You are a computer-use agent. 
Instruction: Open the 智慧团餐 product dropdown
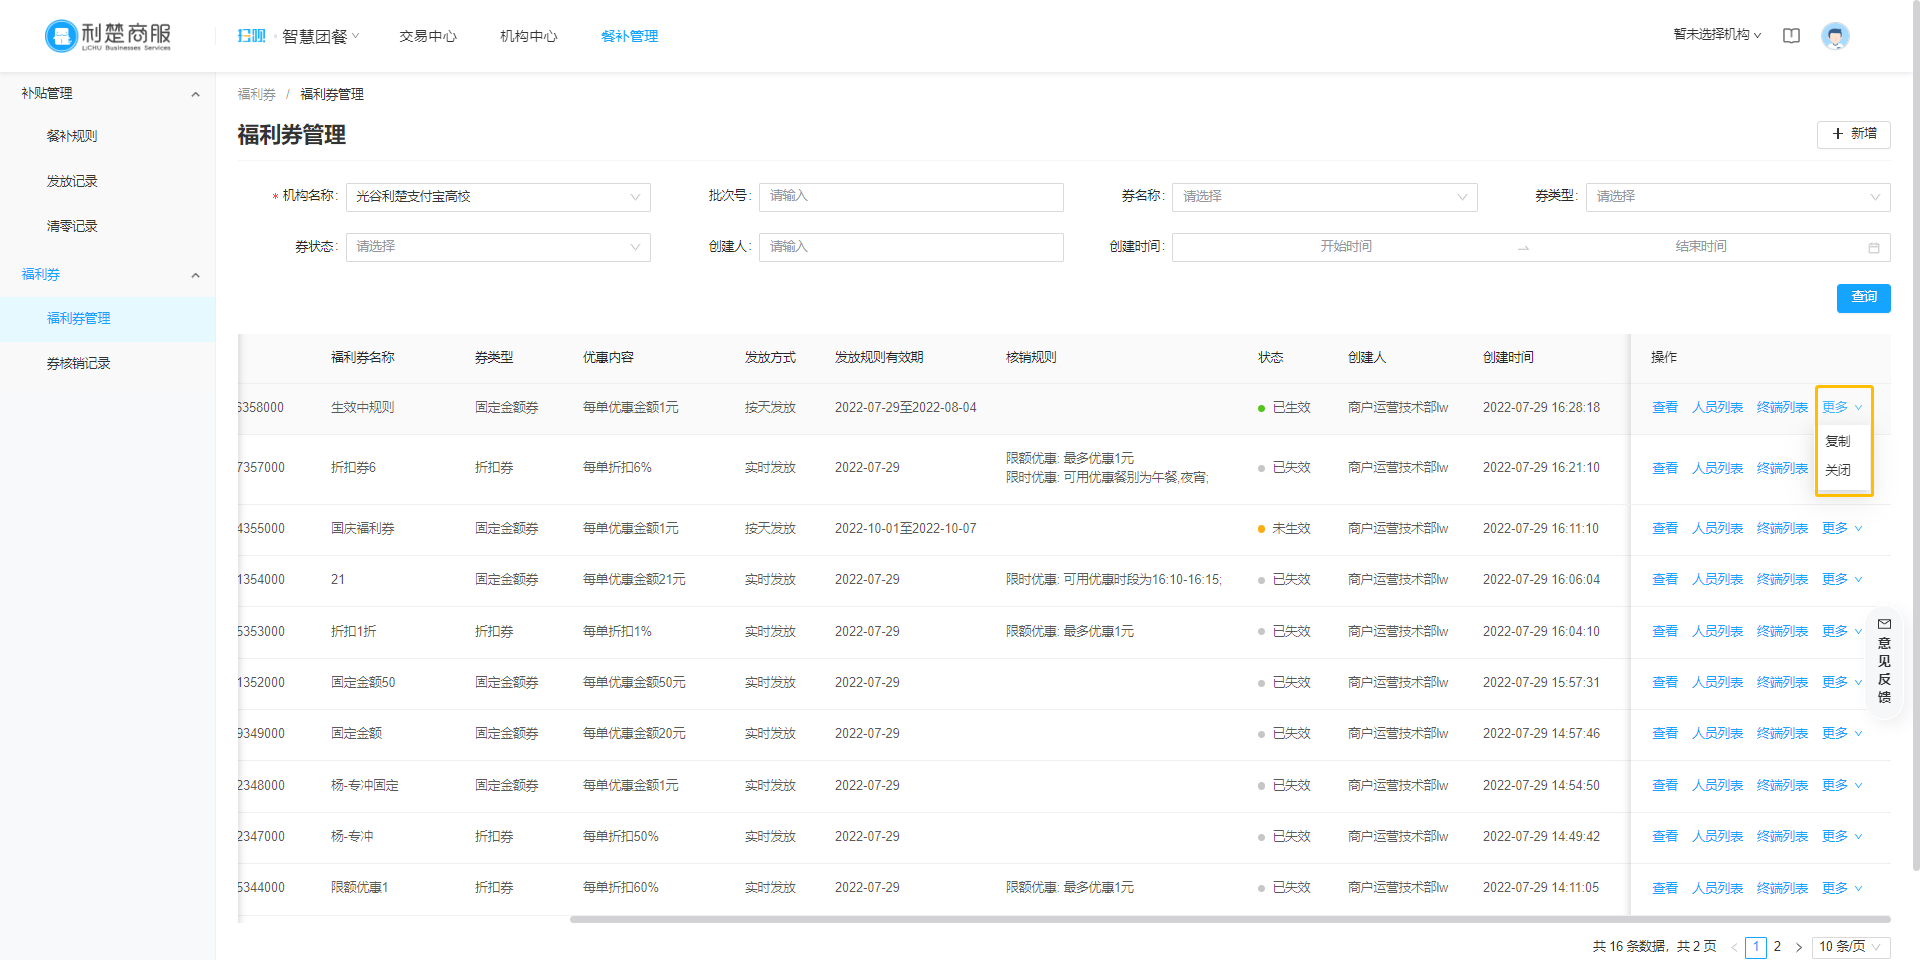(320, 36)
